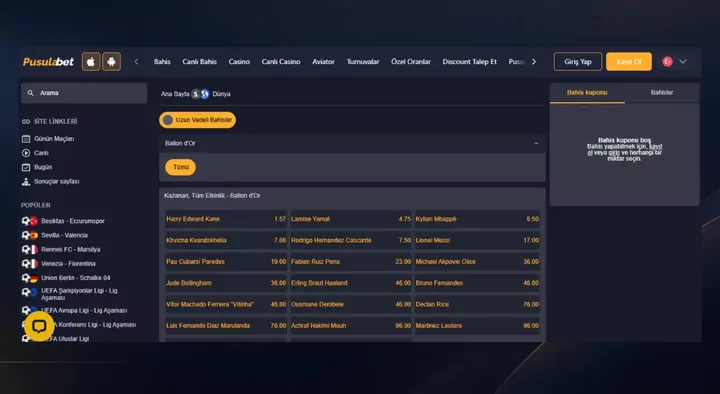Open Venezia - Fiorentina match
This screenshot has height=394, width=720.
pyautogui.click(x=68, y=264)
